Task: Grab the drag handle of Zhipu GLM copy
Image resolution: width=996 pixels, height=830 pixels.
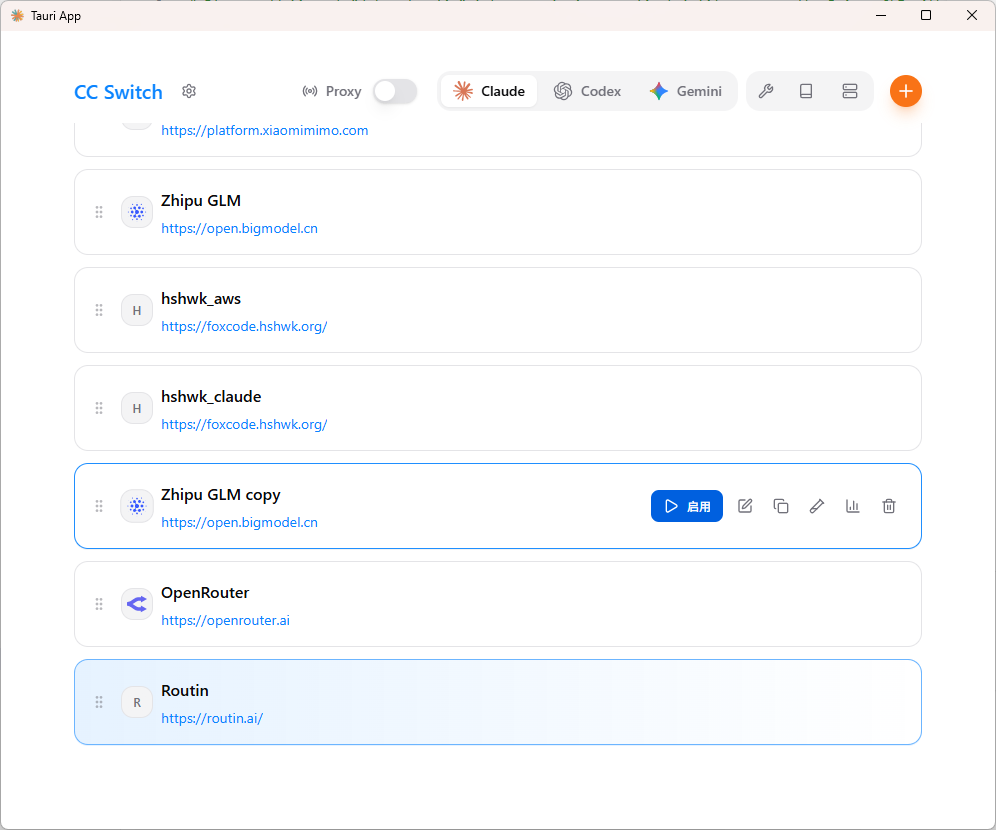Action: pos(99,506)
